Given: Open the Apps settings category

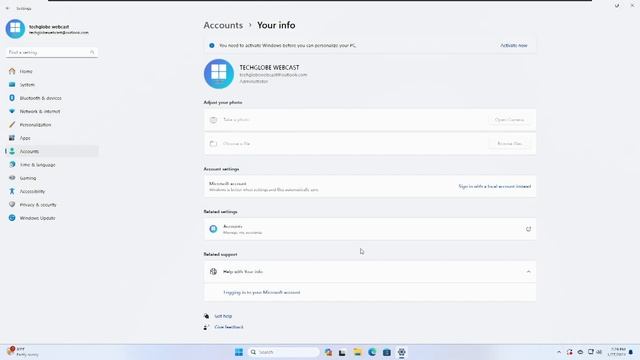Looking at the screenshot, I should click(x=52, y=138).
